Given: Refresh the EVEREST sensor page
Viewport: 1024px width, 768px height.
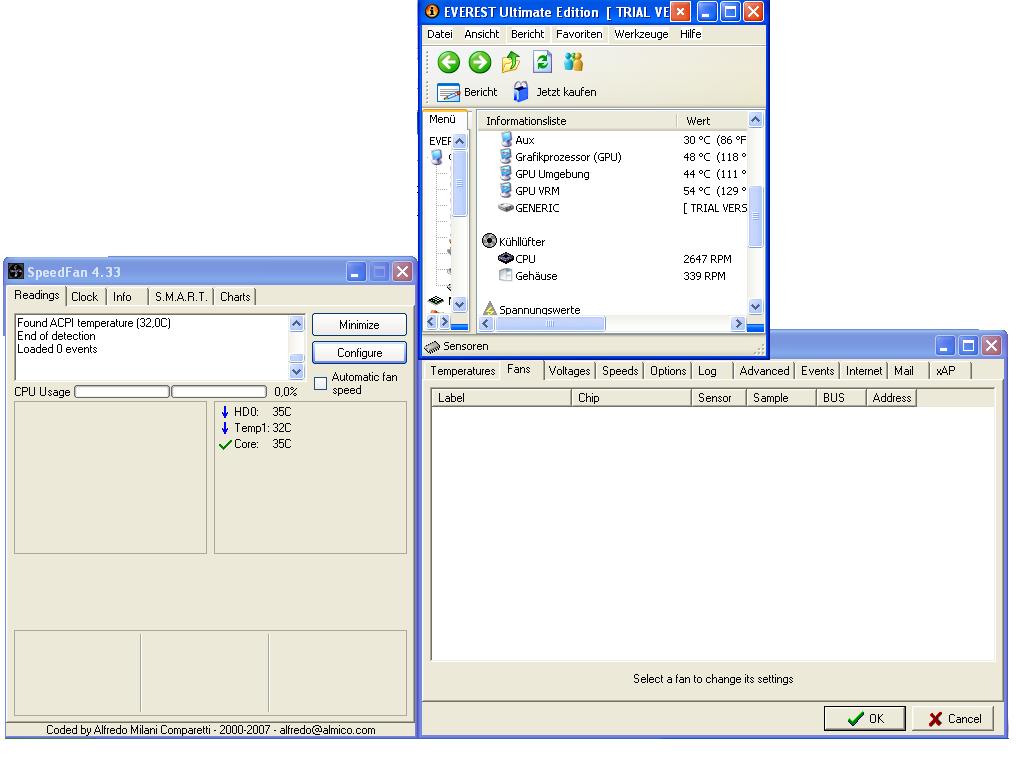Looking at the screenshot, I should pos(542,62).
